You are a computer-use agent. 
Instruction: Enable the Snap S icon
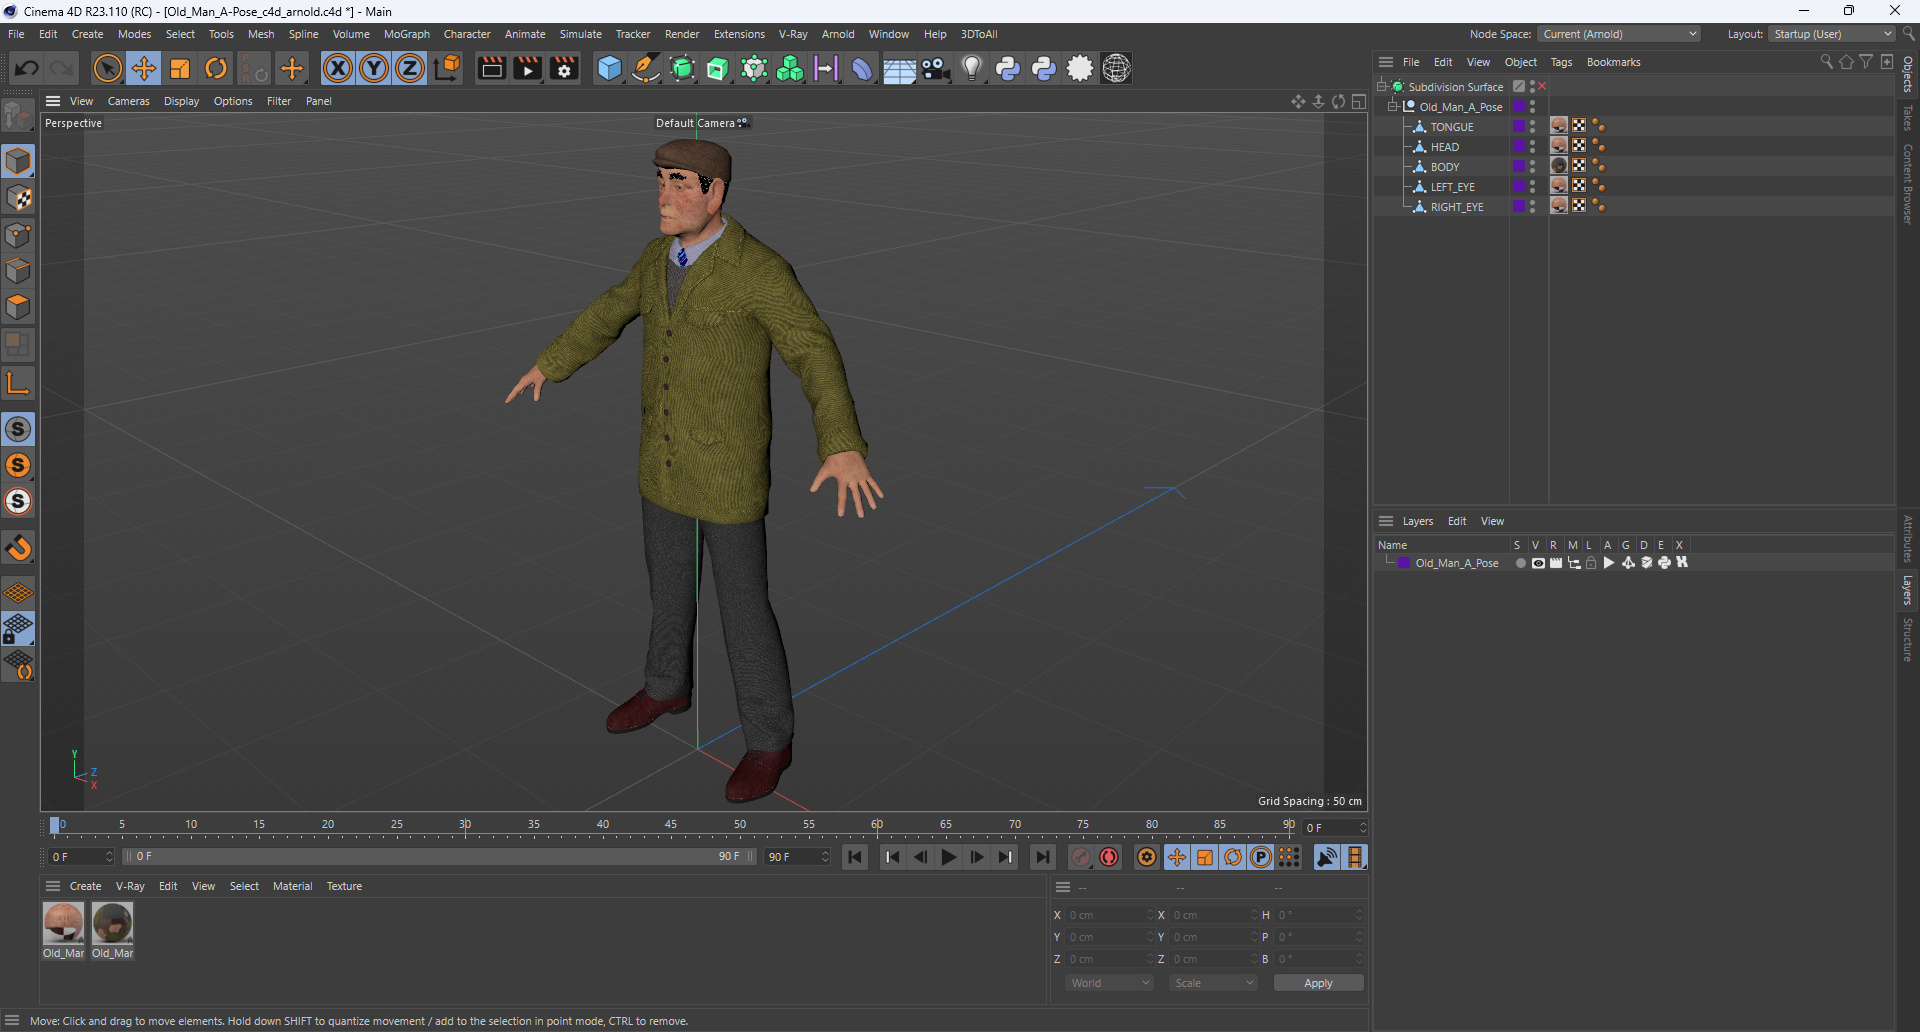(x=18, y=429)
